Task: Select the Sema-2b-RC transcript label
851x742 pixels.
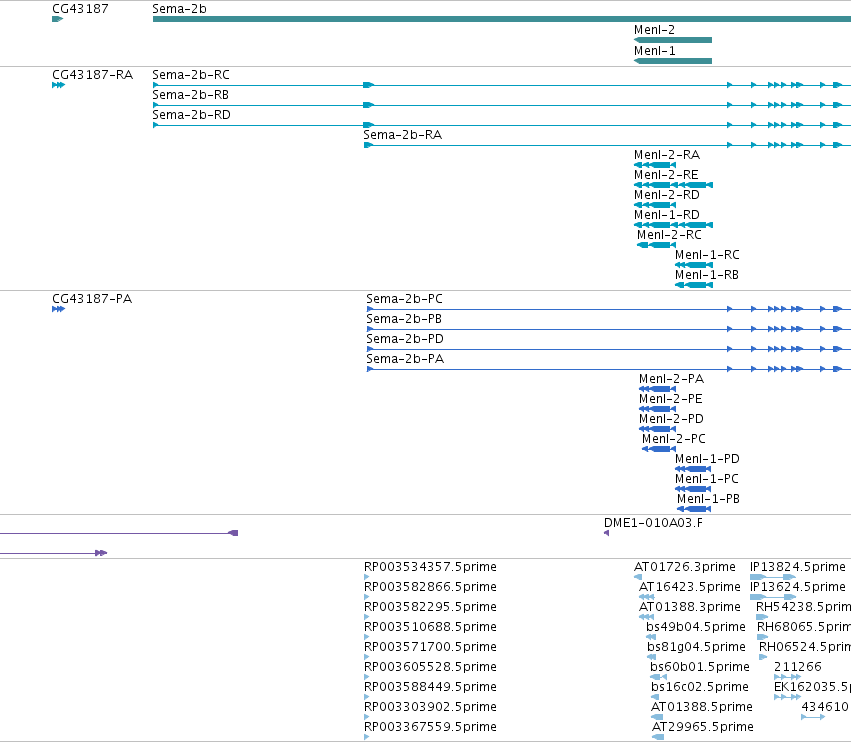Action: click(190, 74)
